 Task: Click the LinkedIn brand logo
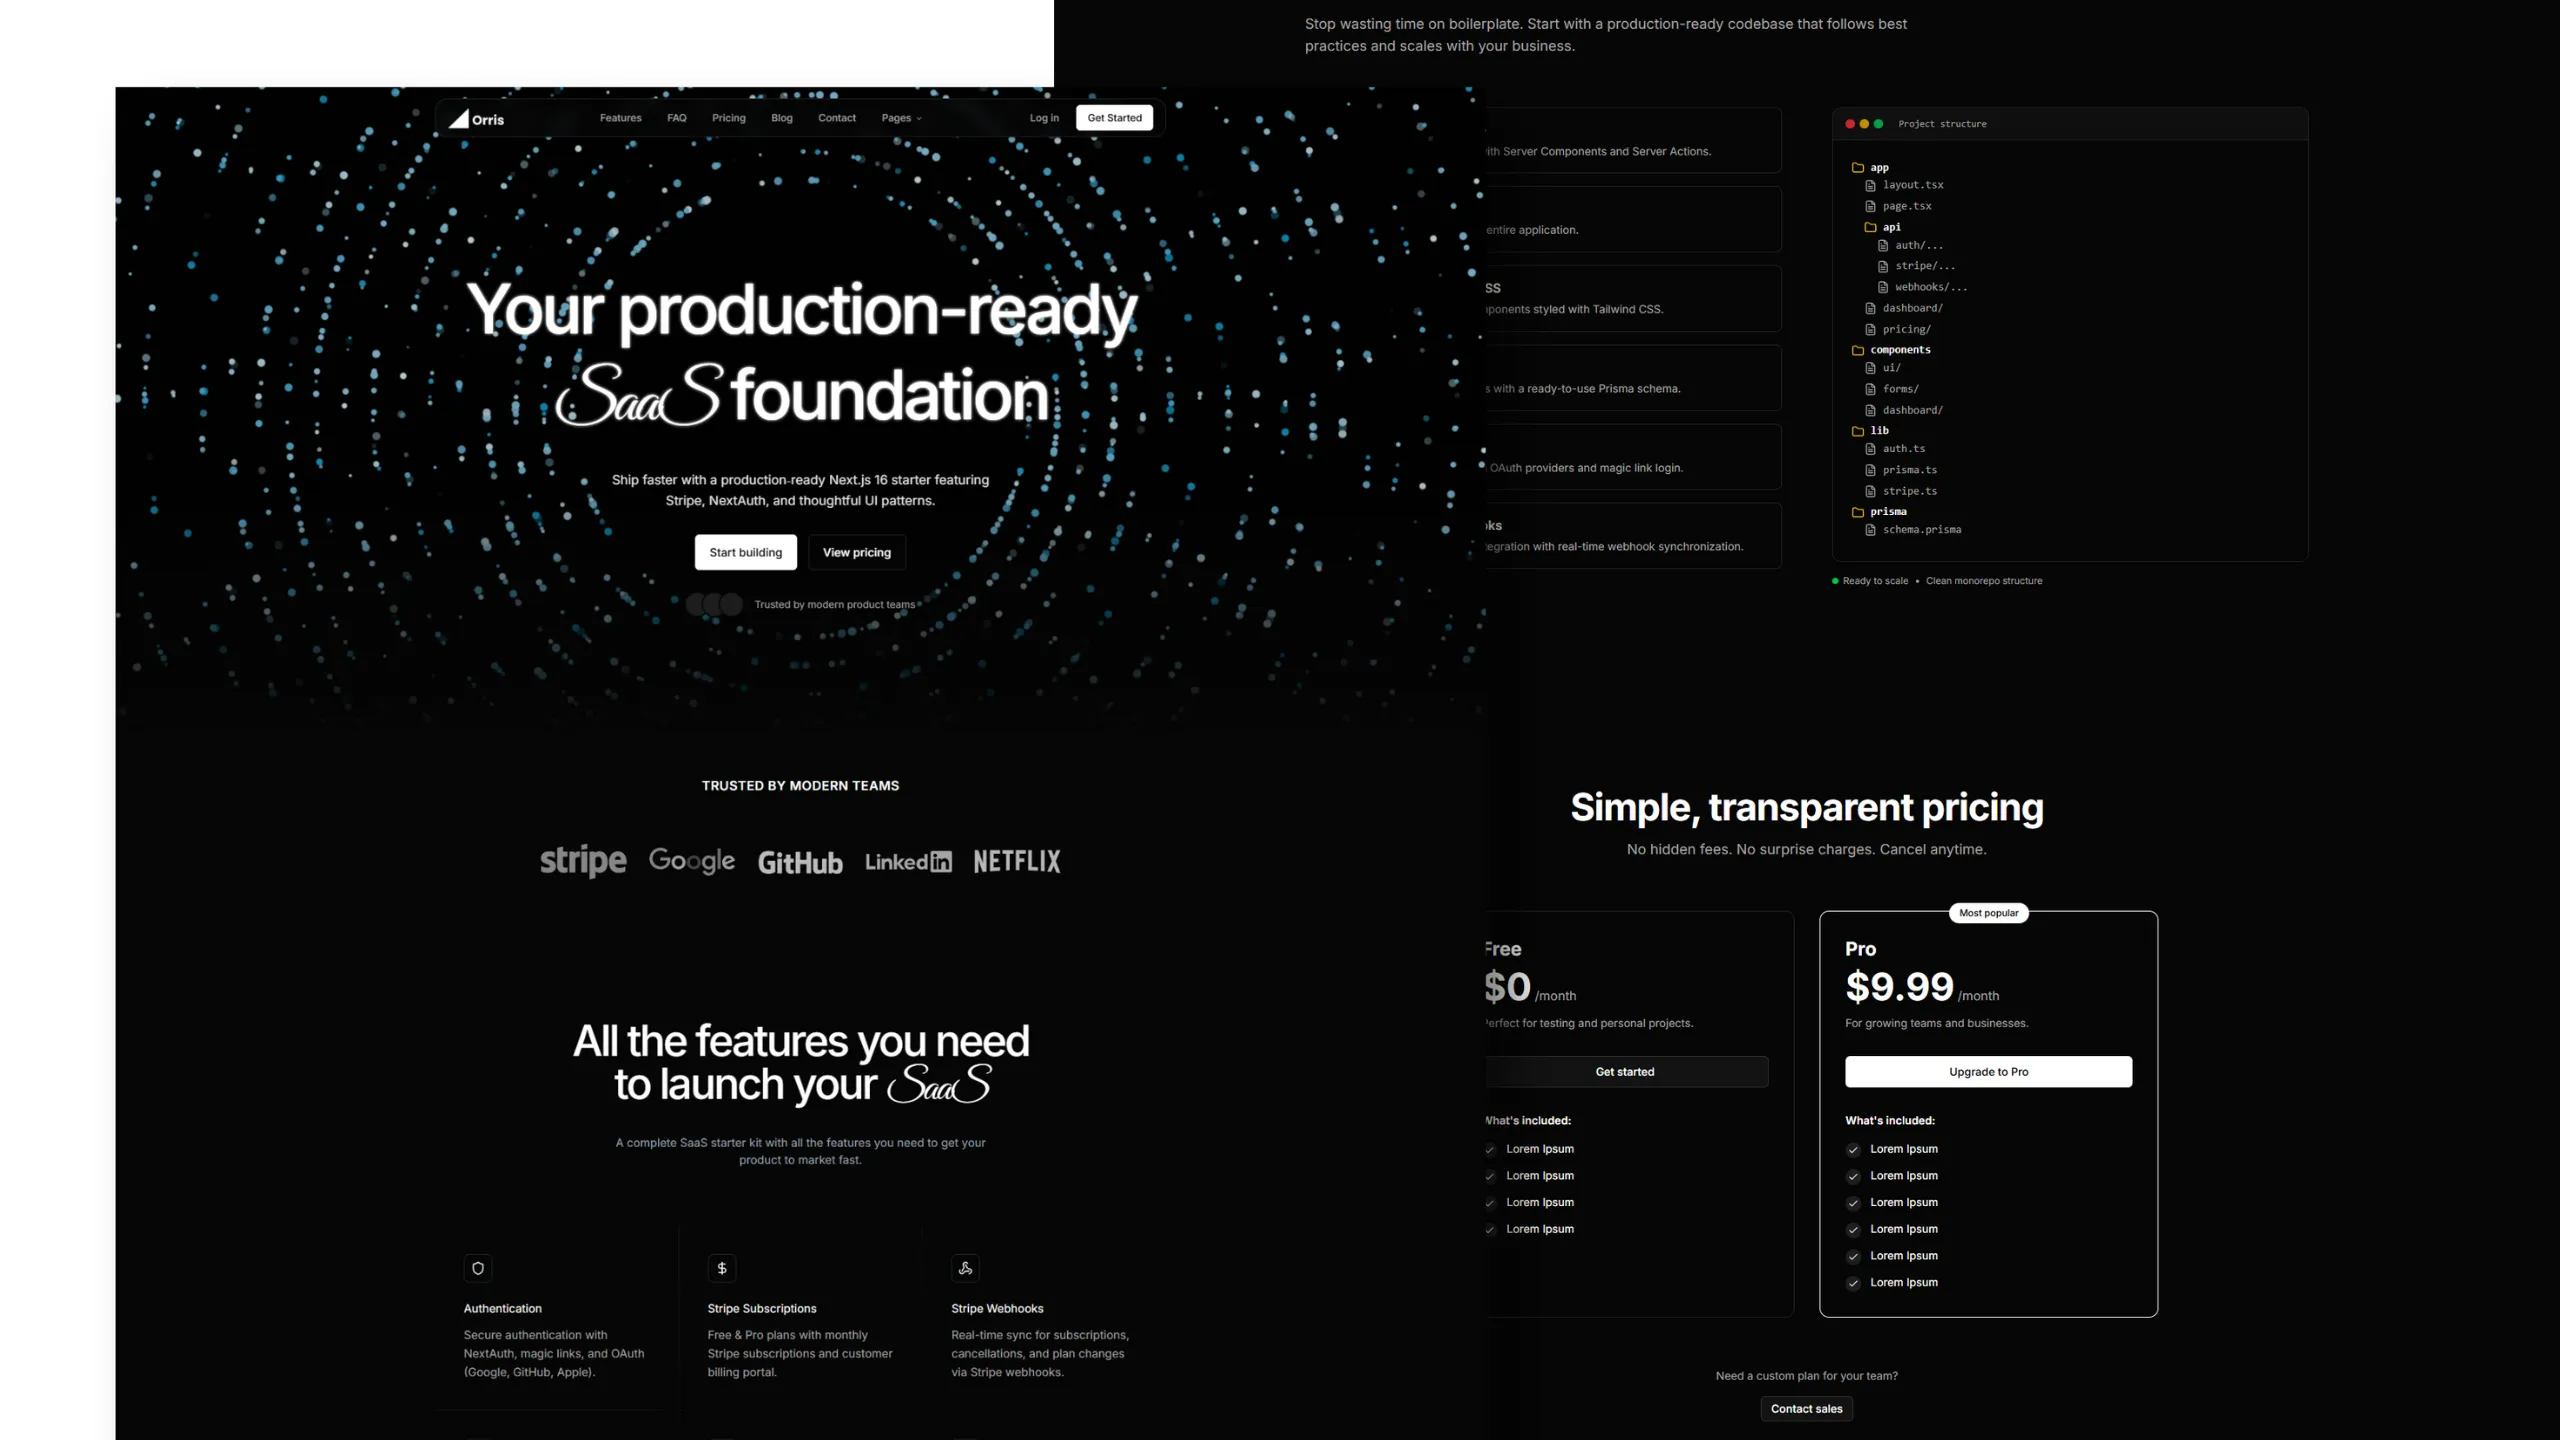coord(908,862)
